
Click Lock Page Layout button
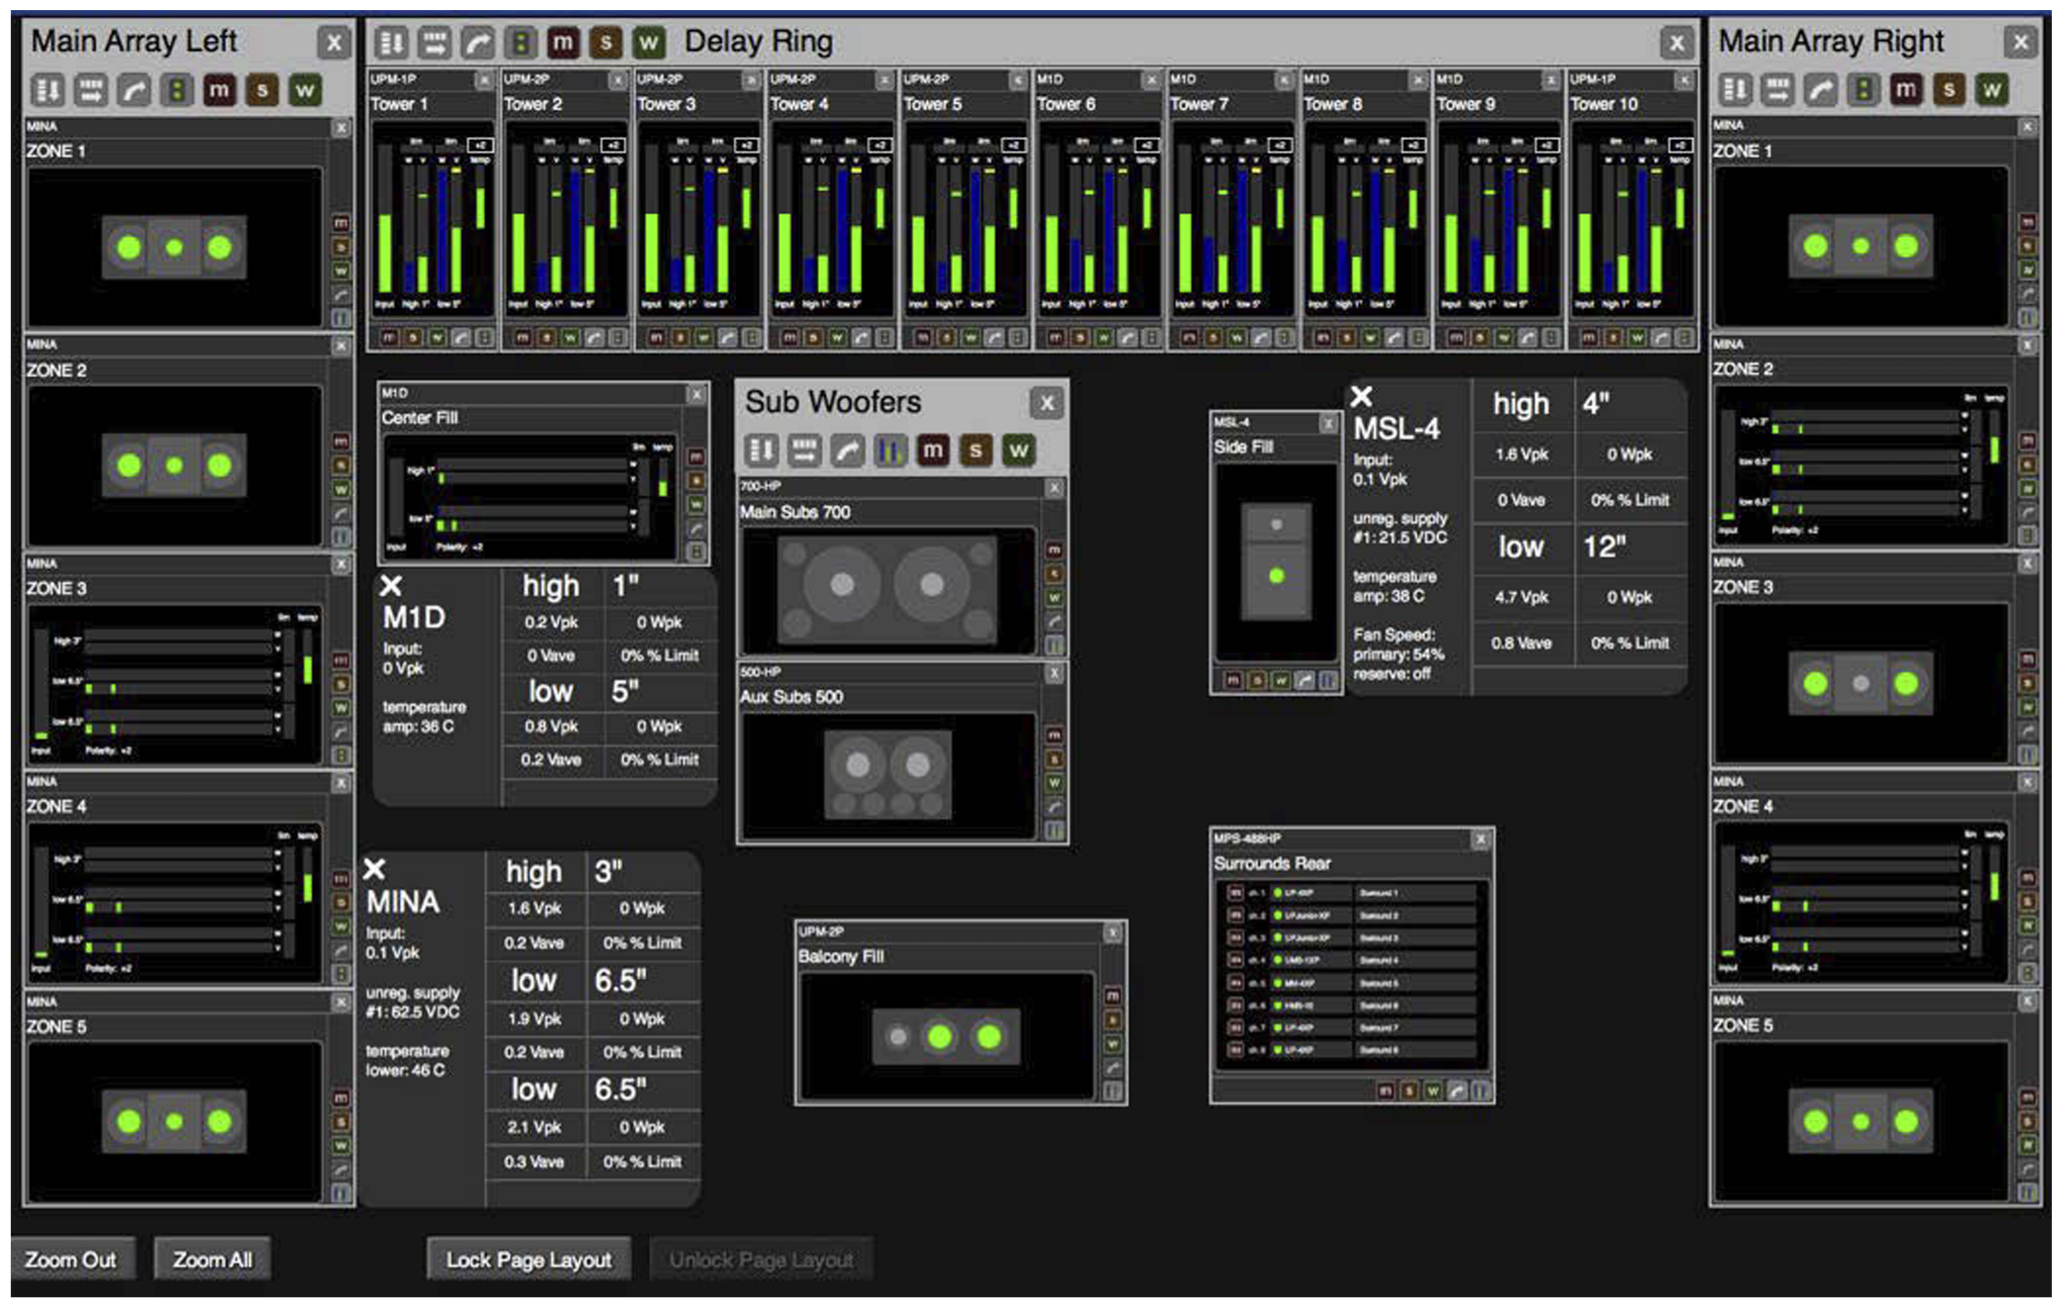pos(528,1260)
